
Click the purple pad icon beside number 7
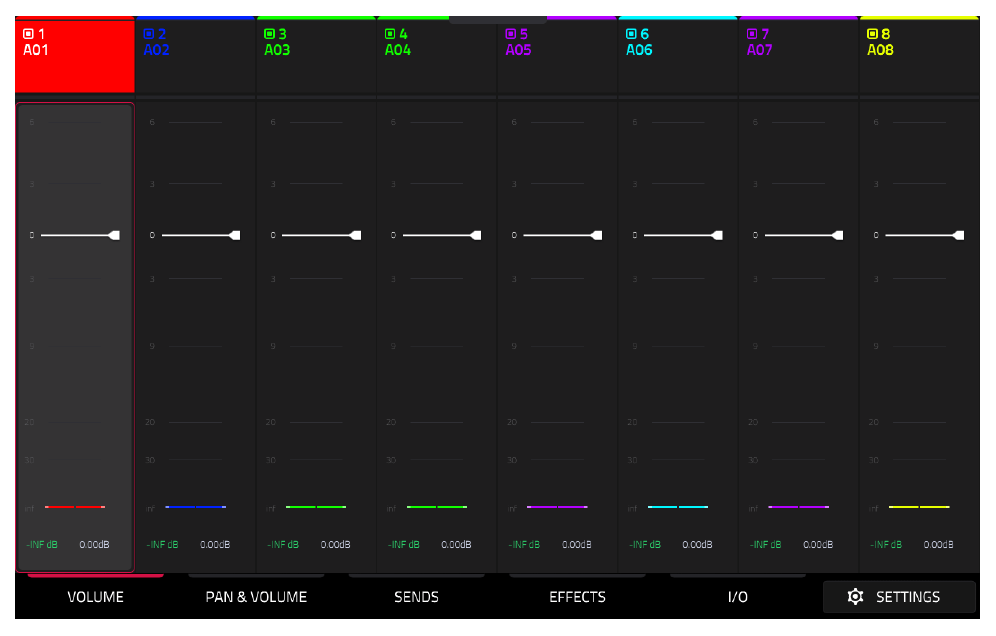pyautogui.click(x=752, y=34)
